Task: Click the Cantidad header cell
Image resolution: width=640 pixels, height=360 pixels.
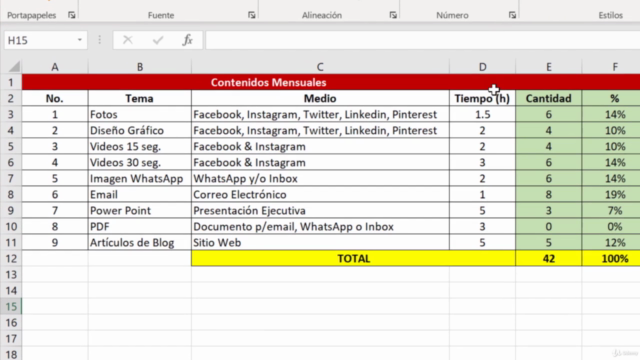Action: 549,98
